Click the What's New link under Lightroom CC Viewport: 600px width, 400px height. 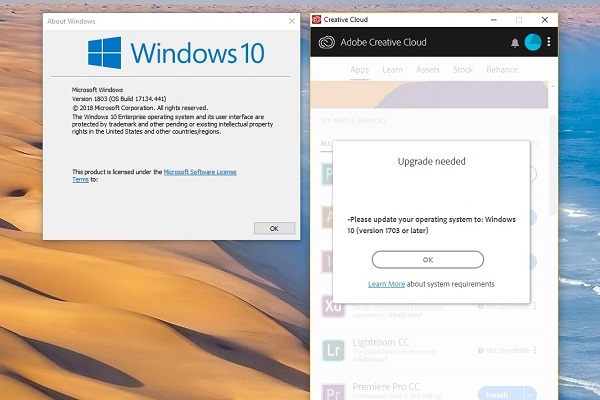[x=369, y=359]
